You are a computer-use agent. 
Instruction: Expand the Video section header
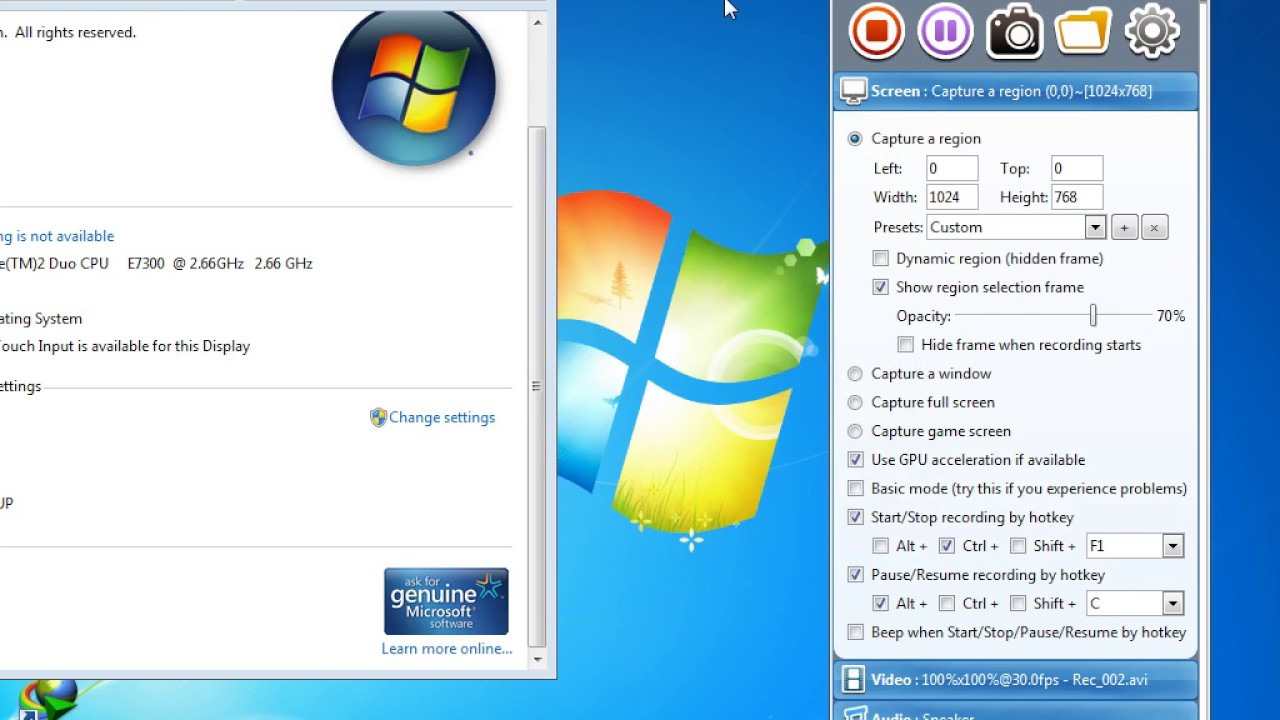[1015, 680]
